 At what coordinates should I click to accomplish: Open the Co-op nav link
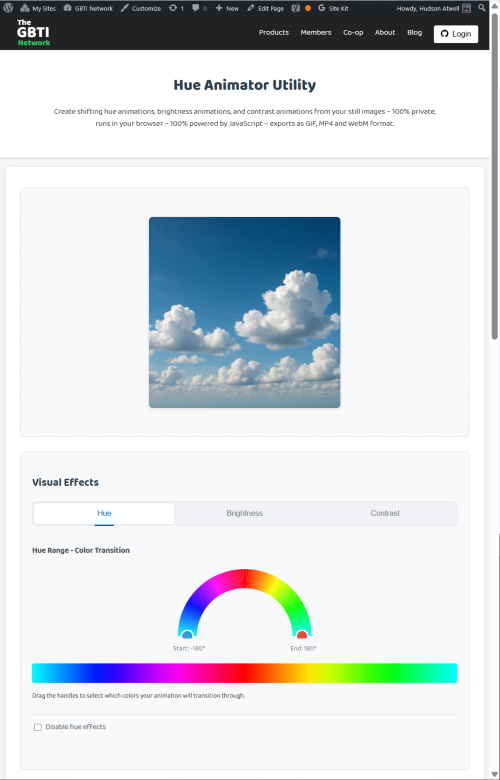353,32
